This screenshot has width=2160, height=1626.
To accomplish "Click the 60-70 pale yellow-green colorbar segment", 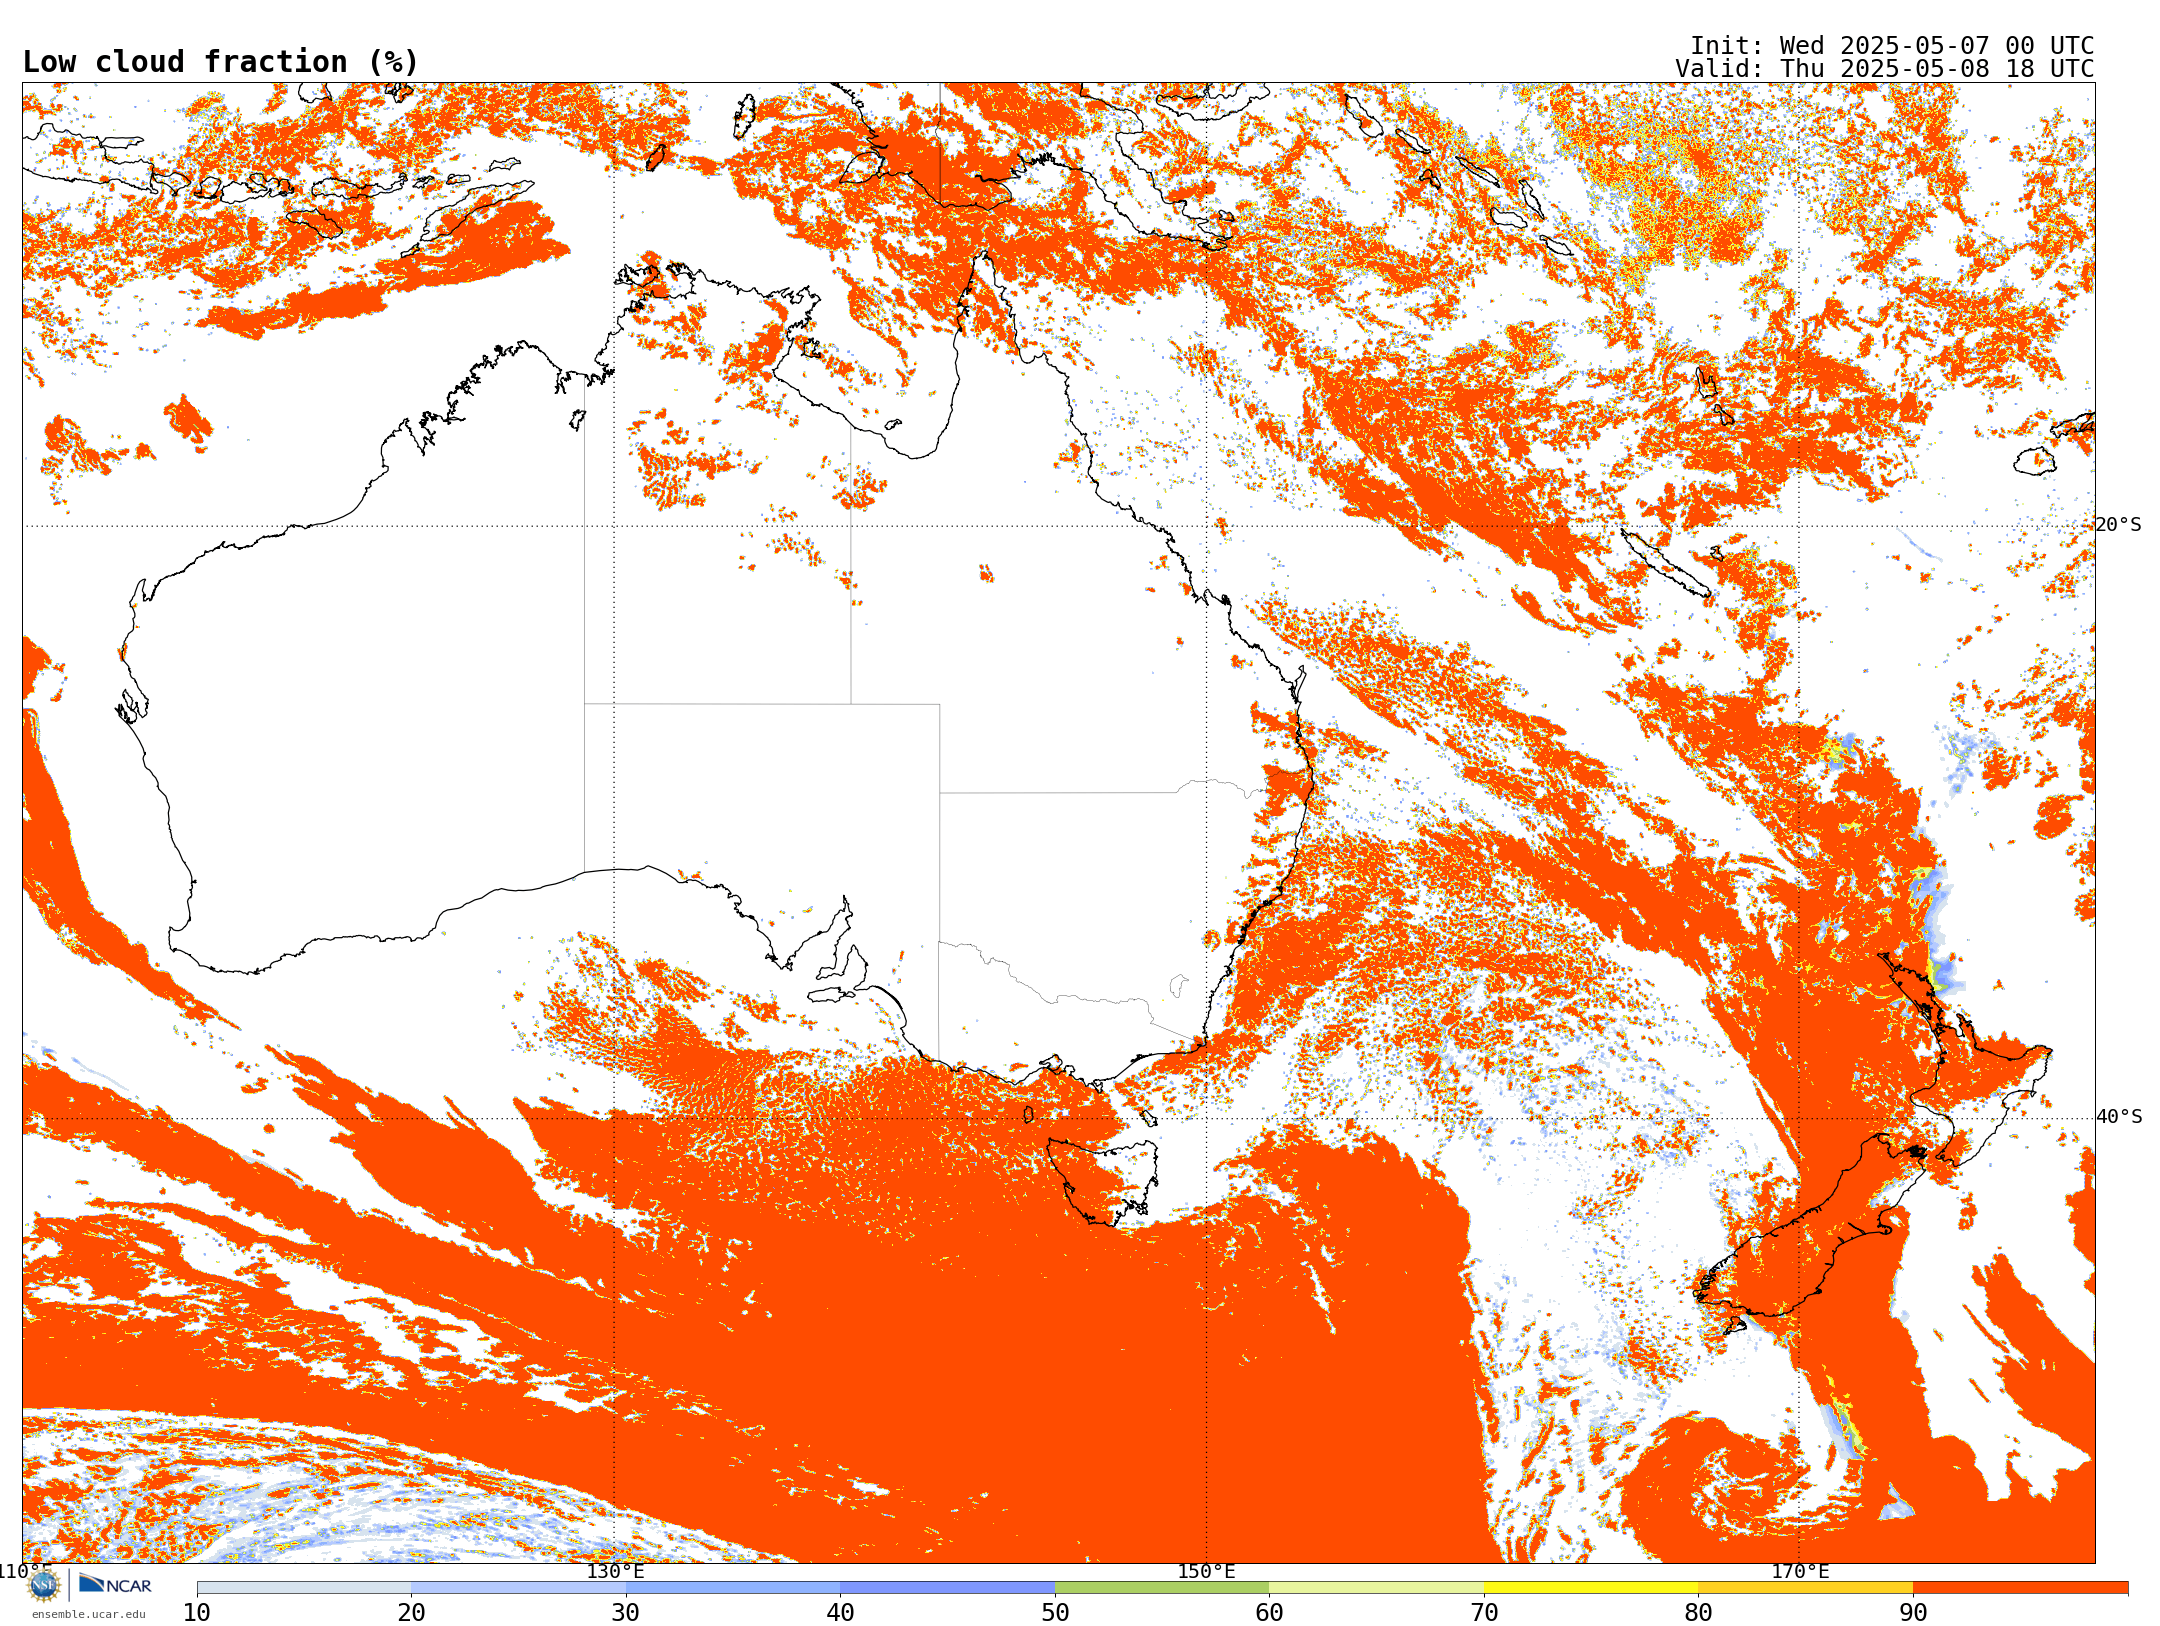I will [x=1376, y=1588].
